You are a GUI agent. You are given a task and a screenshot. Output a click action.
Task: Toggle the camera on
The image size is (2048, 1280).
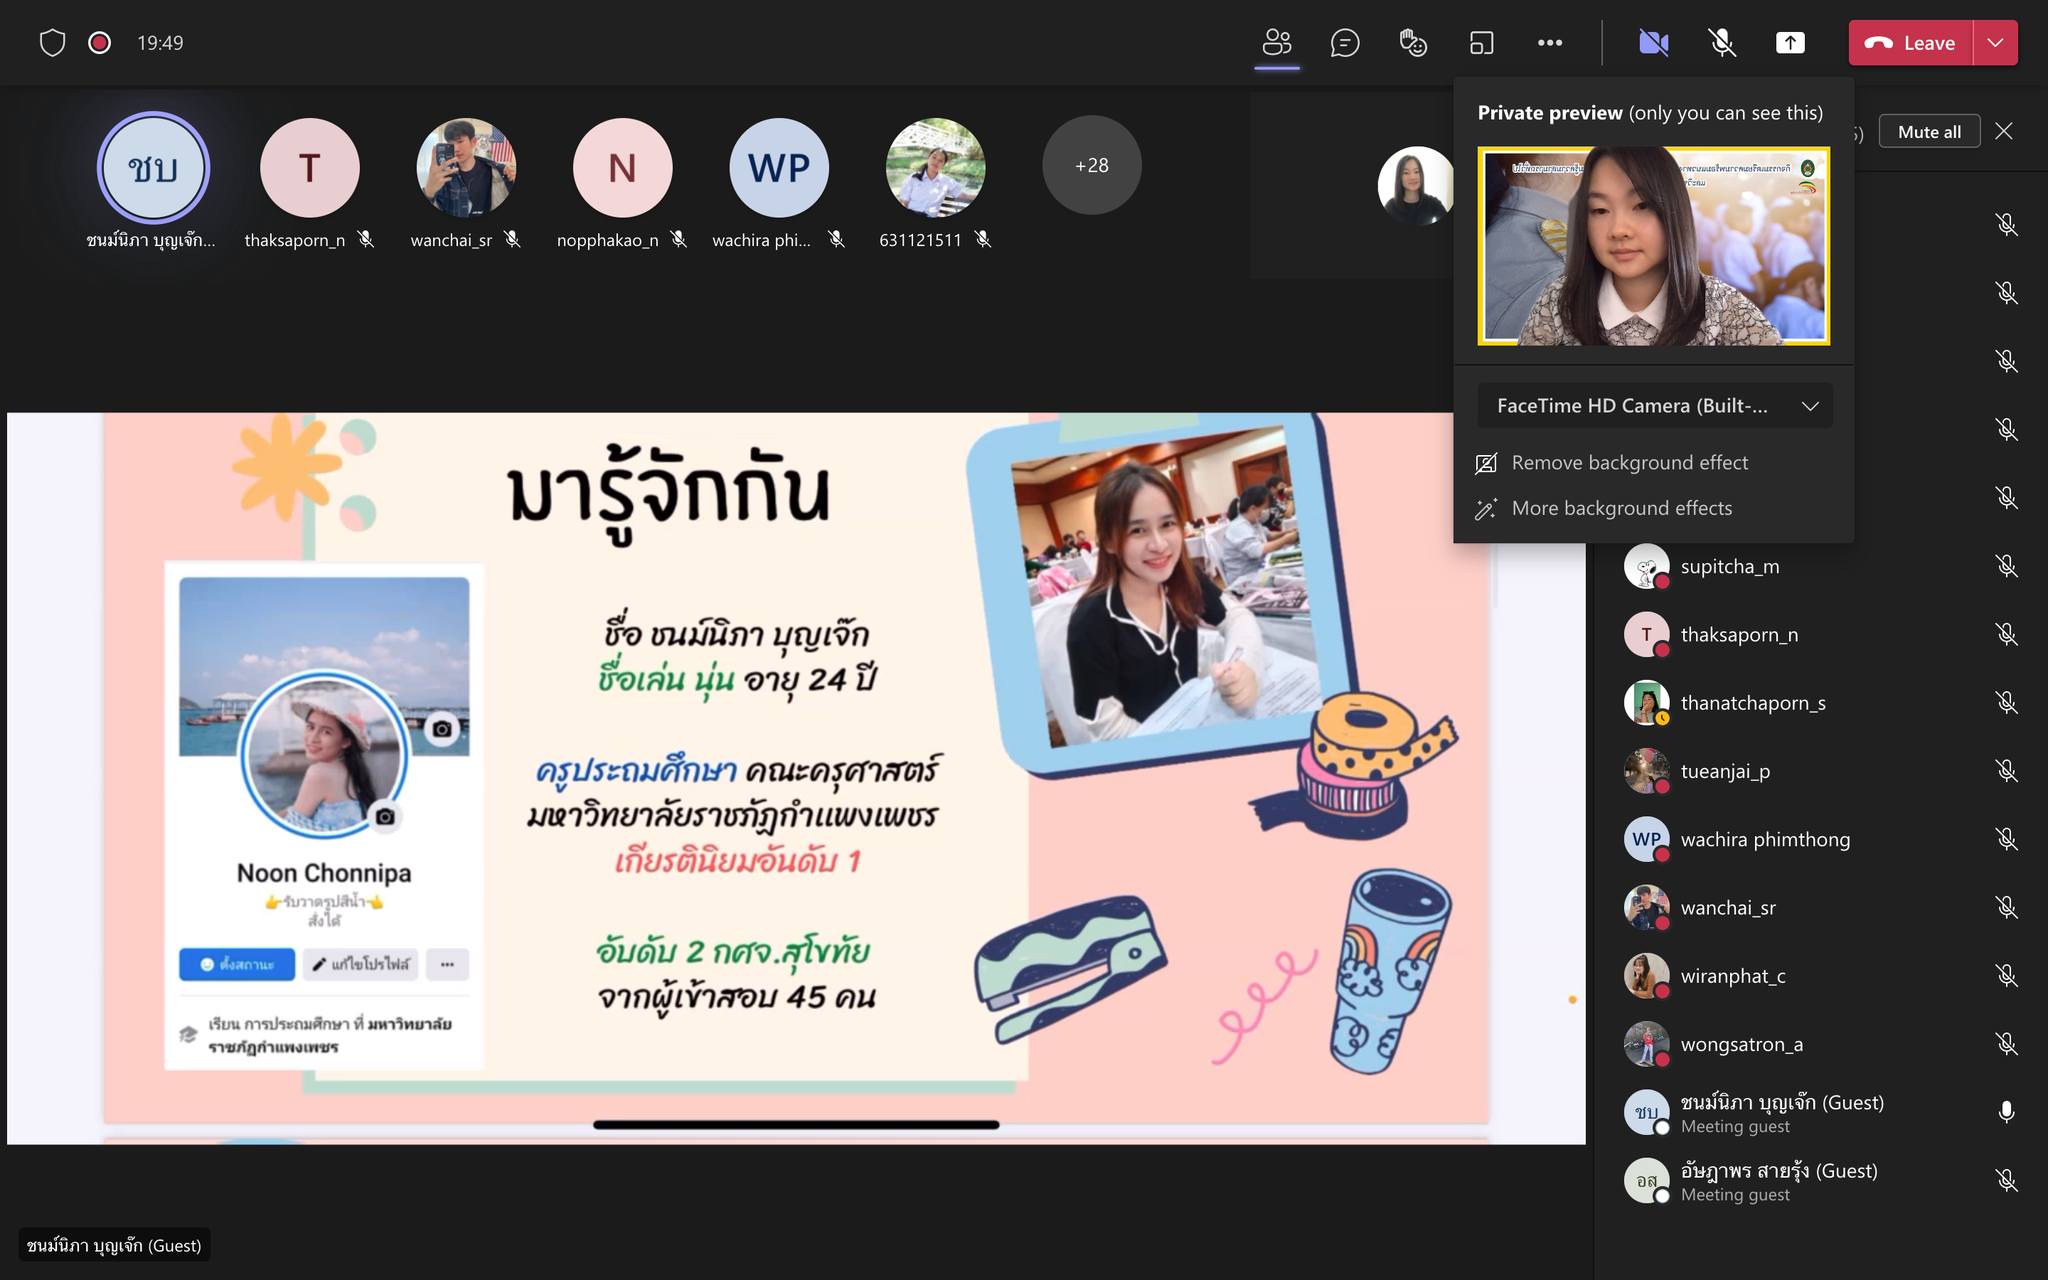tap(1653, 43)
